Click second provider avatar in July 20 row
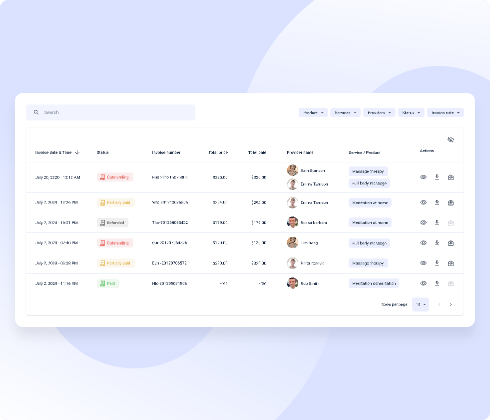Screen dimensions: 490x420 click(292, 184)
